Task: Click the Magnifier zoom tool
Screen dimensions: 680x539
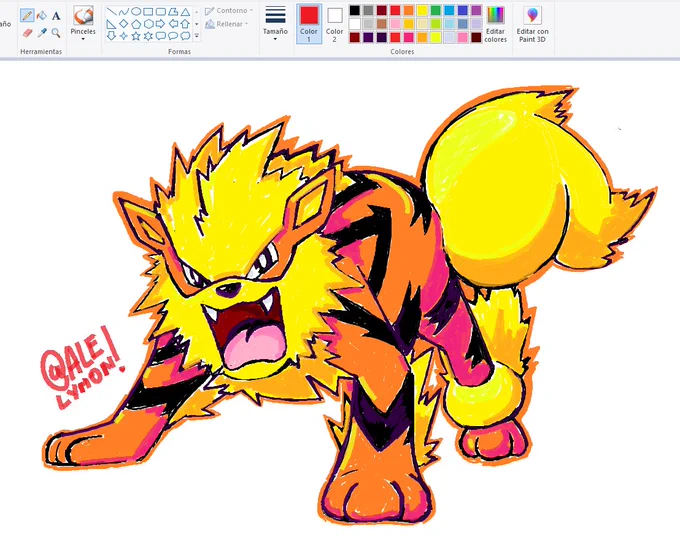Action: click(x=56, y=33)
